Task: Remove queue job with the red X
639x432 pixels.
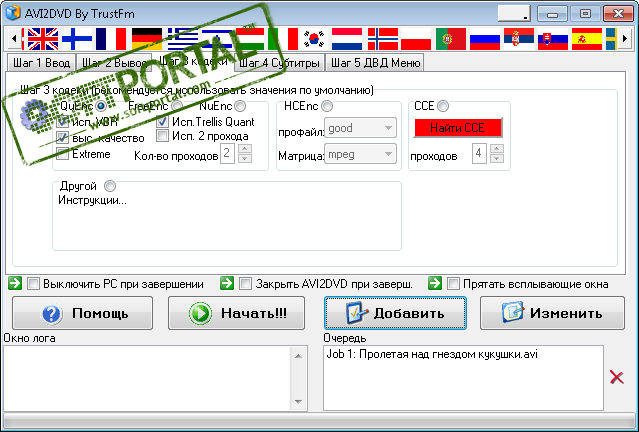Action: tap(617, 377)
